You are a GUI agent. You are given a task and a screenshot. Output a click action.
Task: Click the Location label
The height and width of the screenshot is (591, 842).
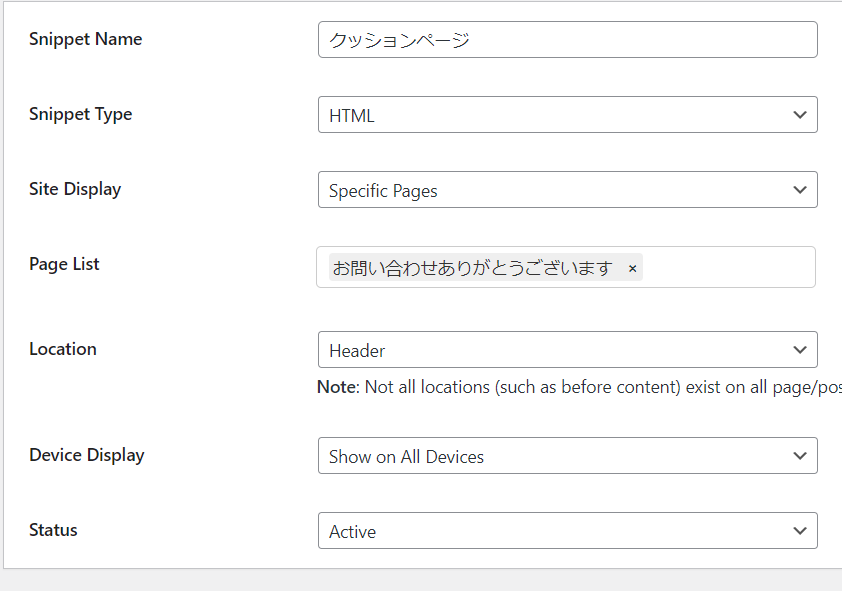[63, 349]
